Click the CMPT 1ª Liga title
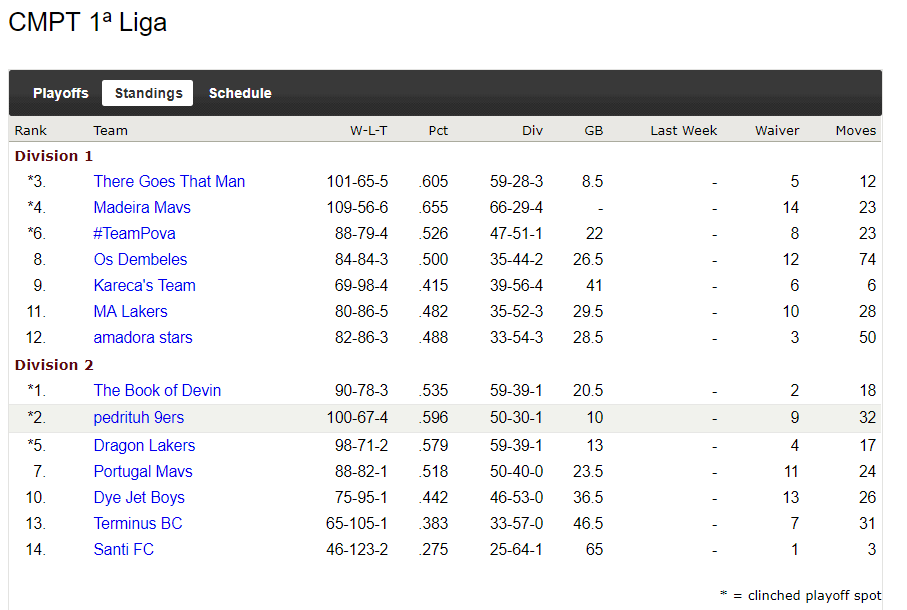907x610 pixels. pyautogui.click(x=87, y=23)
